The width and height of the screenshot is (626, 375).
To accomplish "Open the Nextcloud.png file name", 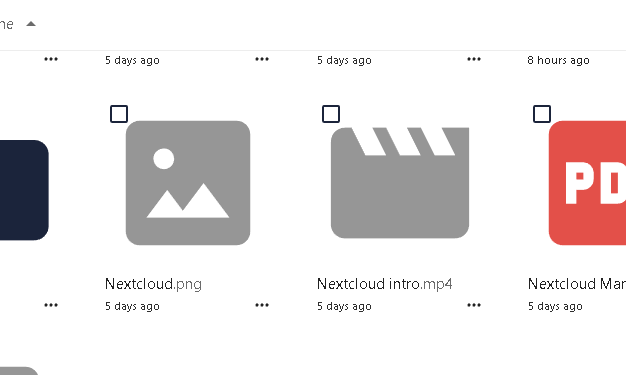I will point(153,284).
